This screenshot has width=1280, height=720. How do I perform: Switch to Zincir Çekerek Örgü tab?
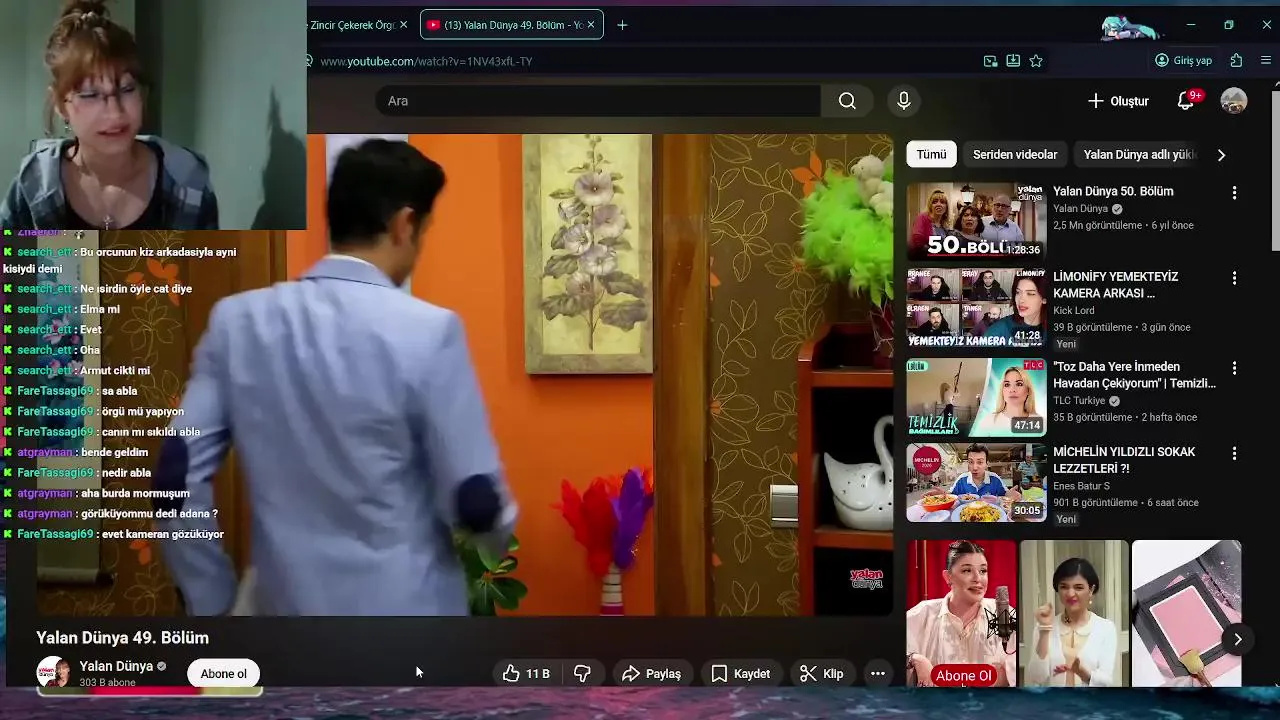352,25
